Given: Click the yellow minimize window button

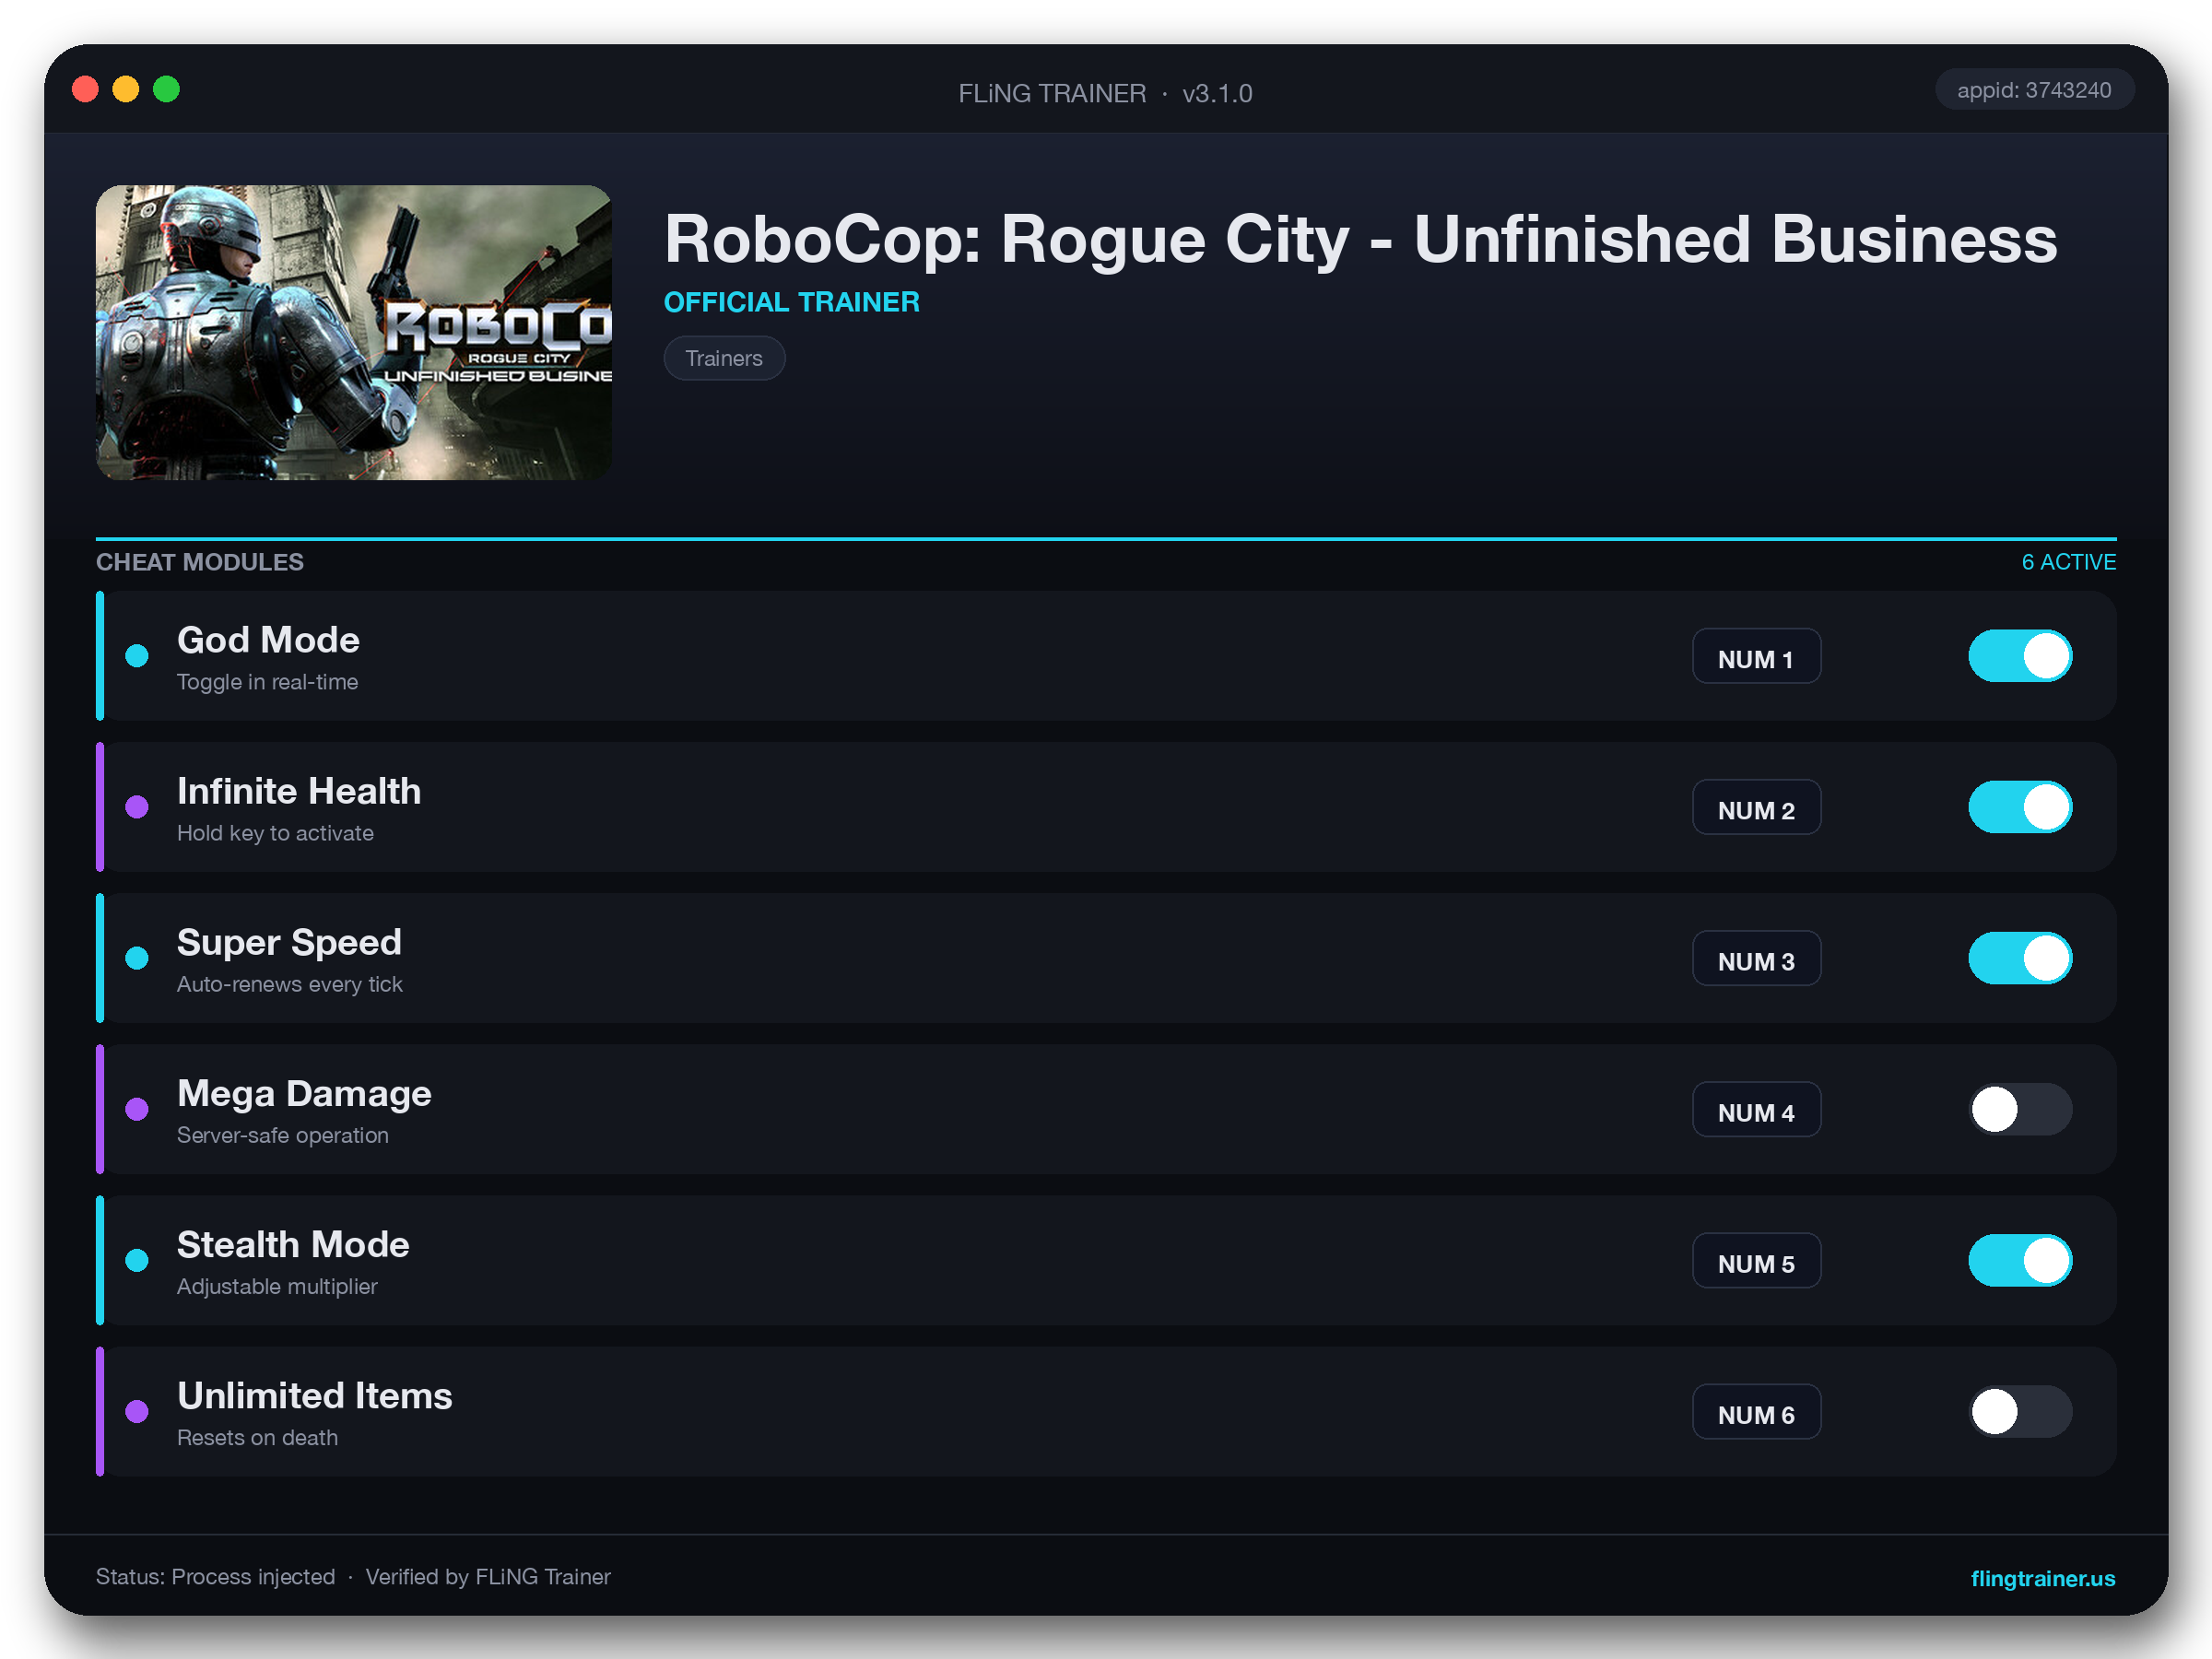Looking at the screenshot, I should point(126,90).
